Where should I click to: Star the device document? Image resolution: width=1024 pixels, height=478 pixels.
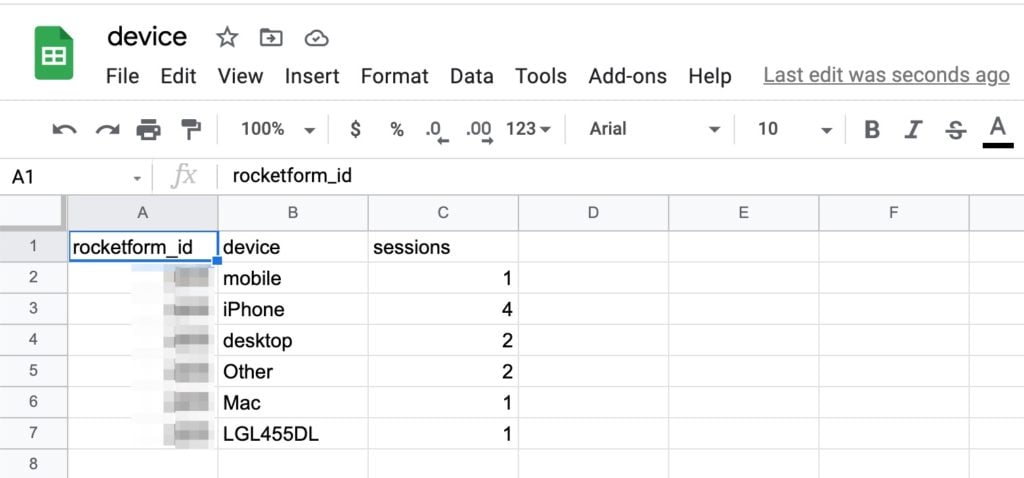pos(228,38)
